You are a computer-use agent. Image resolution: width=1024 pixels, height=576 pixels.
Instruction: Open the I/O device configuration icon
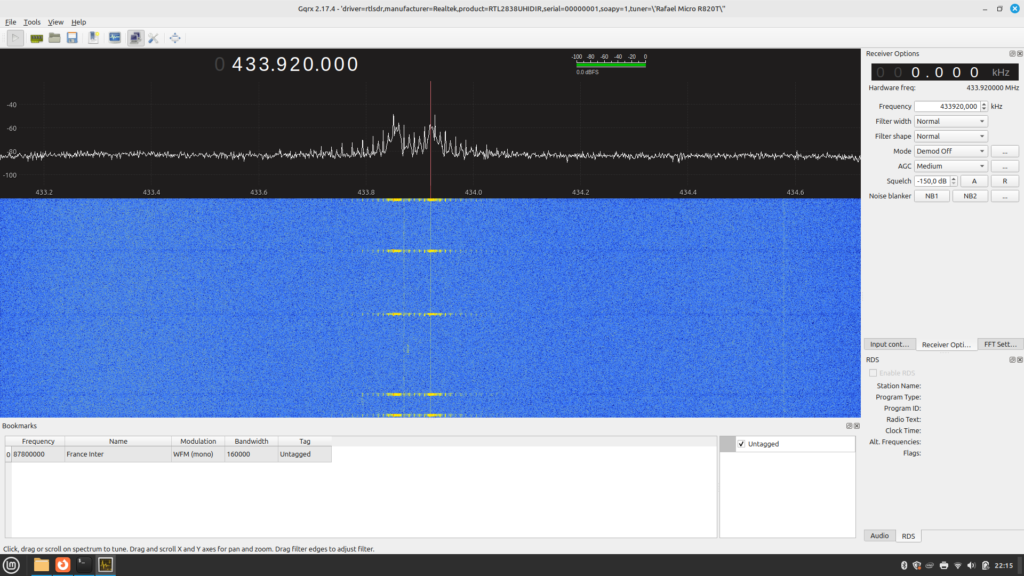click(36, 38)
